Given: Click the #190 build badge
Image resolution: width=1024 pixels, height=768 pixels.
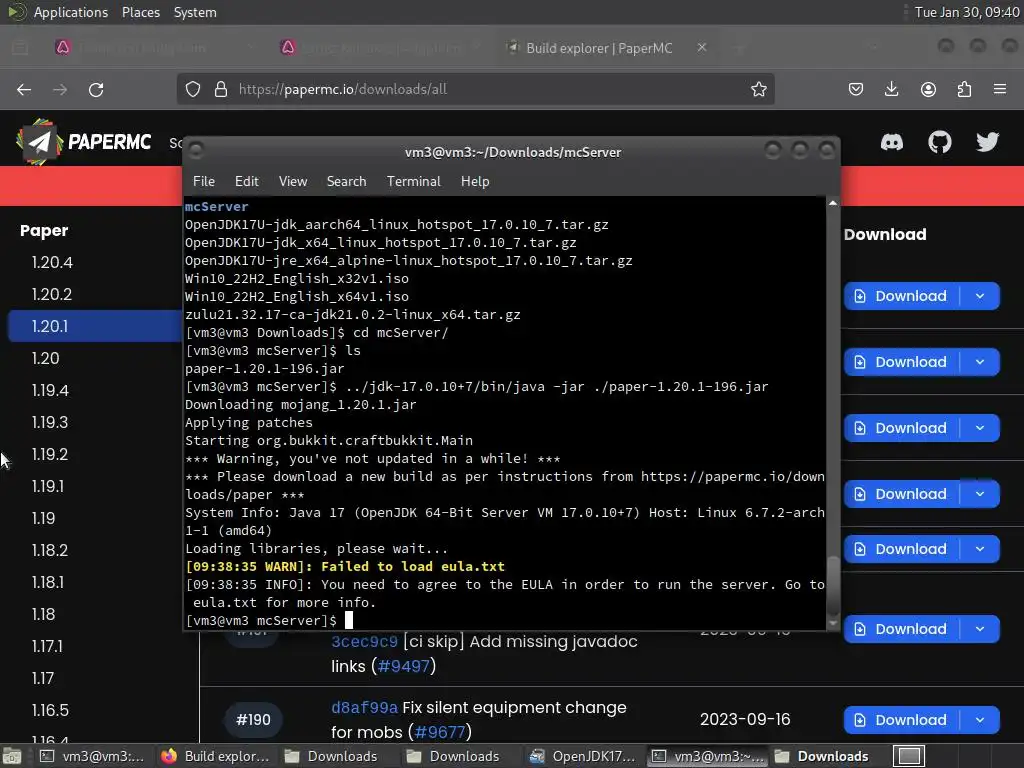Looking at the screenshot, I should [x=253, y=720].
